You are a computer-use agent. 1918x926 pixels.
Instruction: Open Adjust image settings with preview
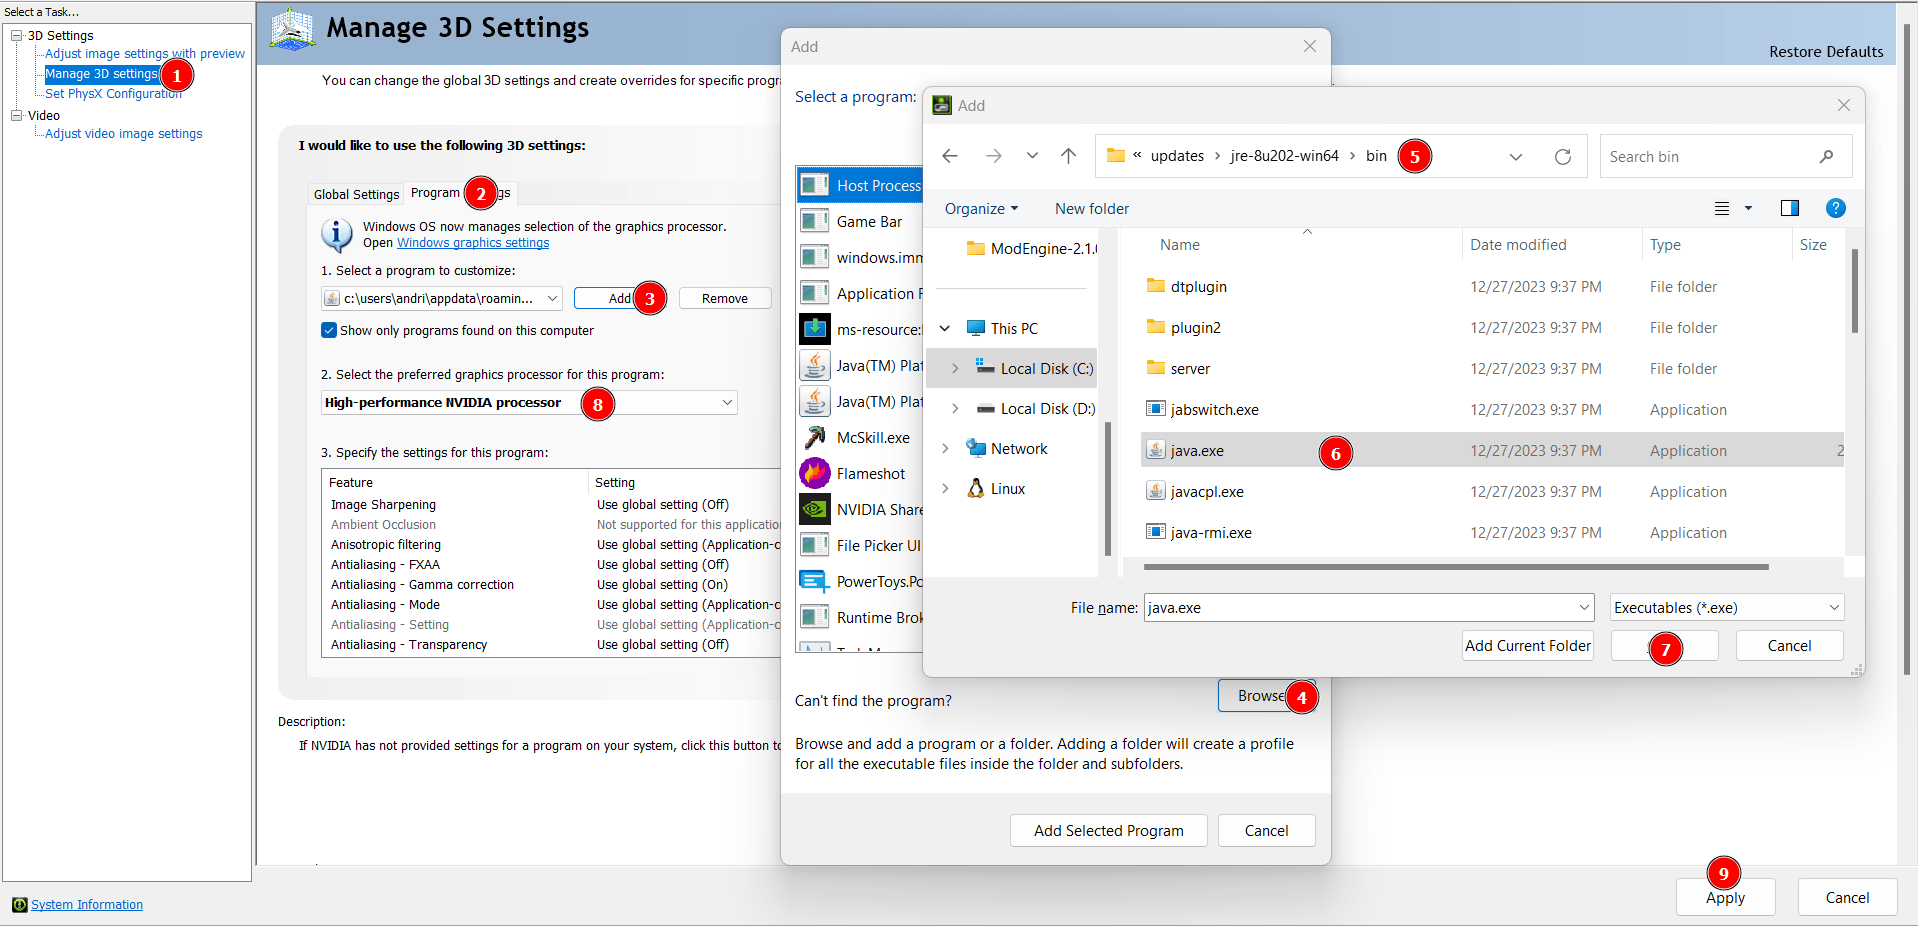tap(145, 54)
